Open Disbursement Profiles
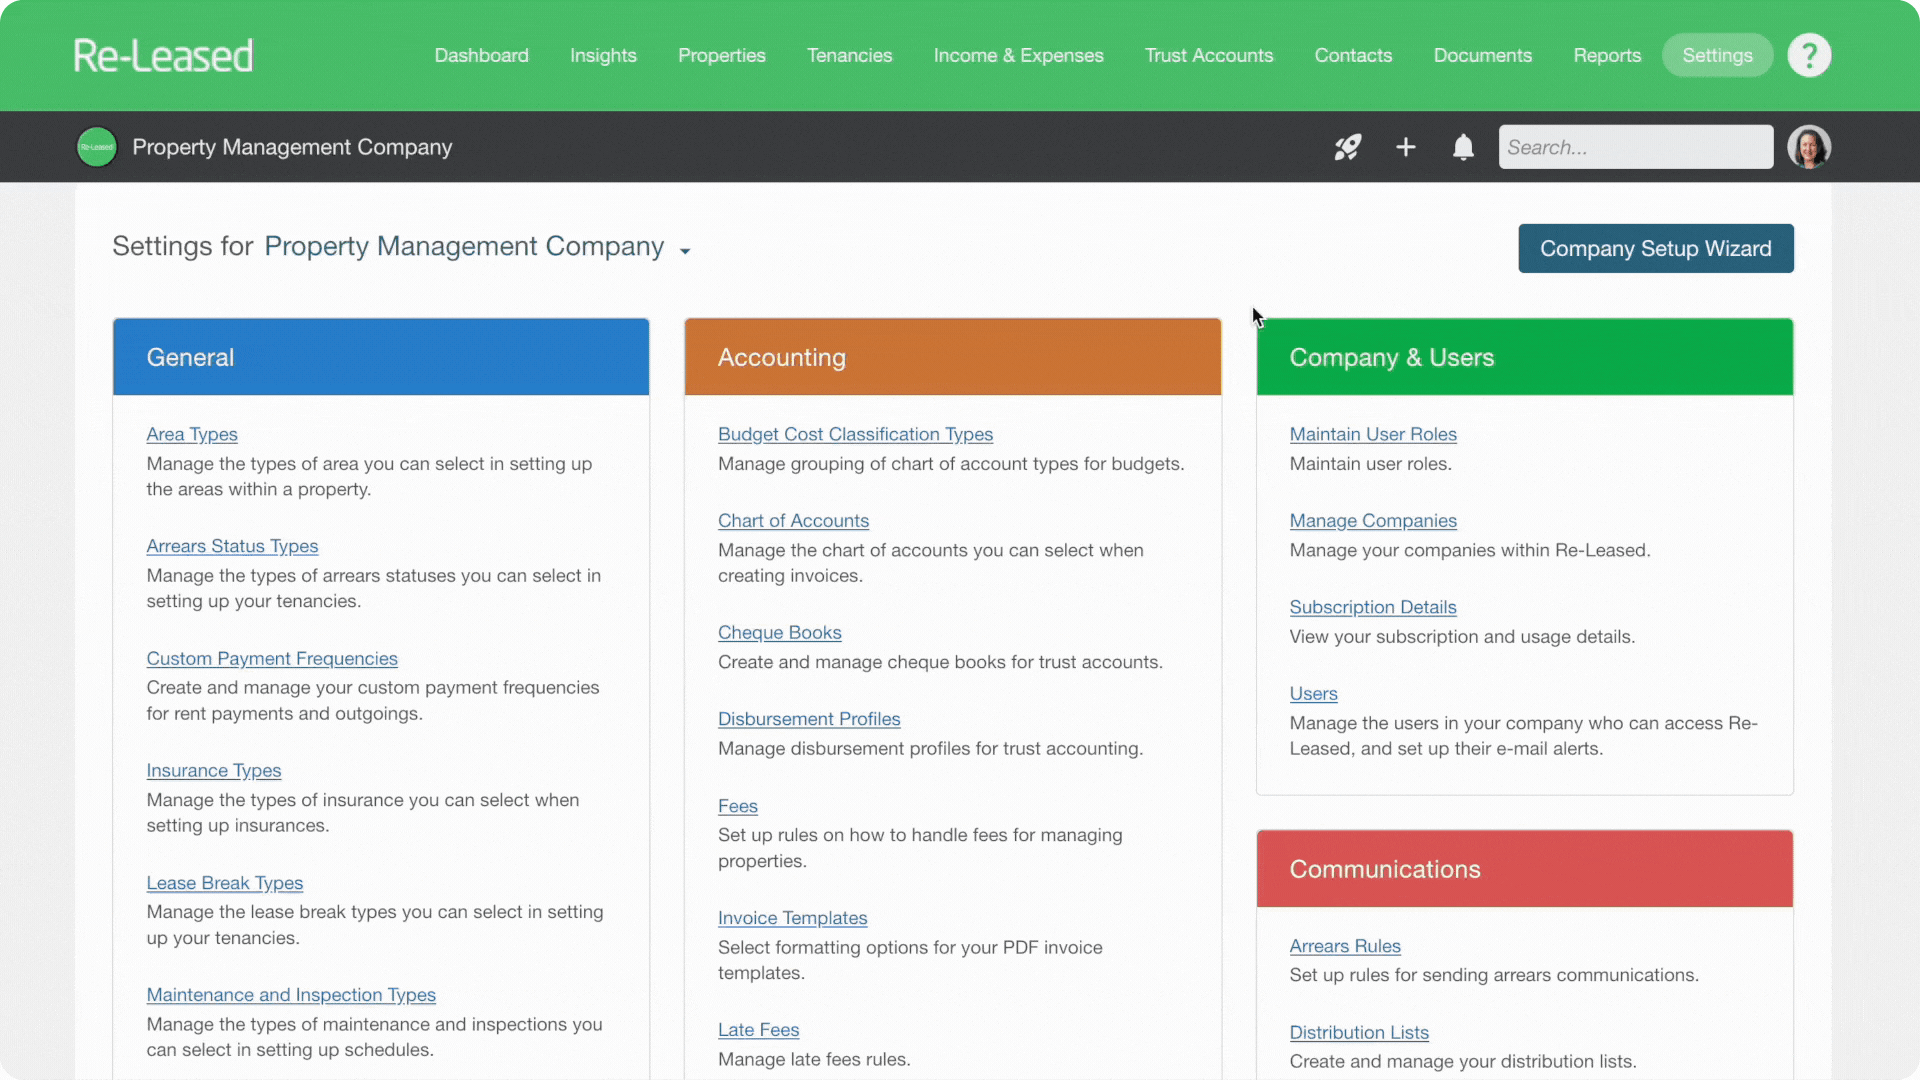This screenshot has height=1080, width=1920. coord(809,719)
